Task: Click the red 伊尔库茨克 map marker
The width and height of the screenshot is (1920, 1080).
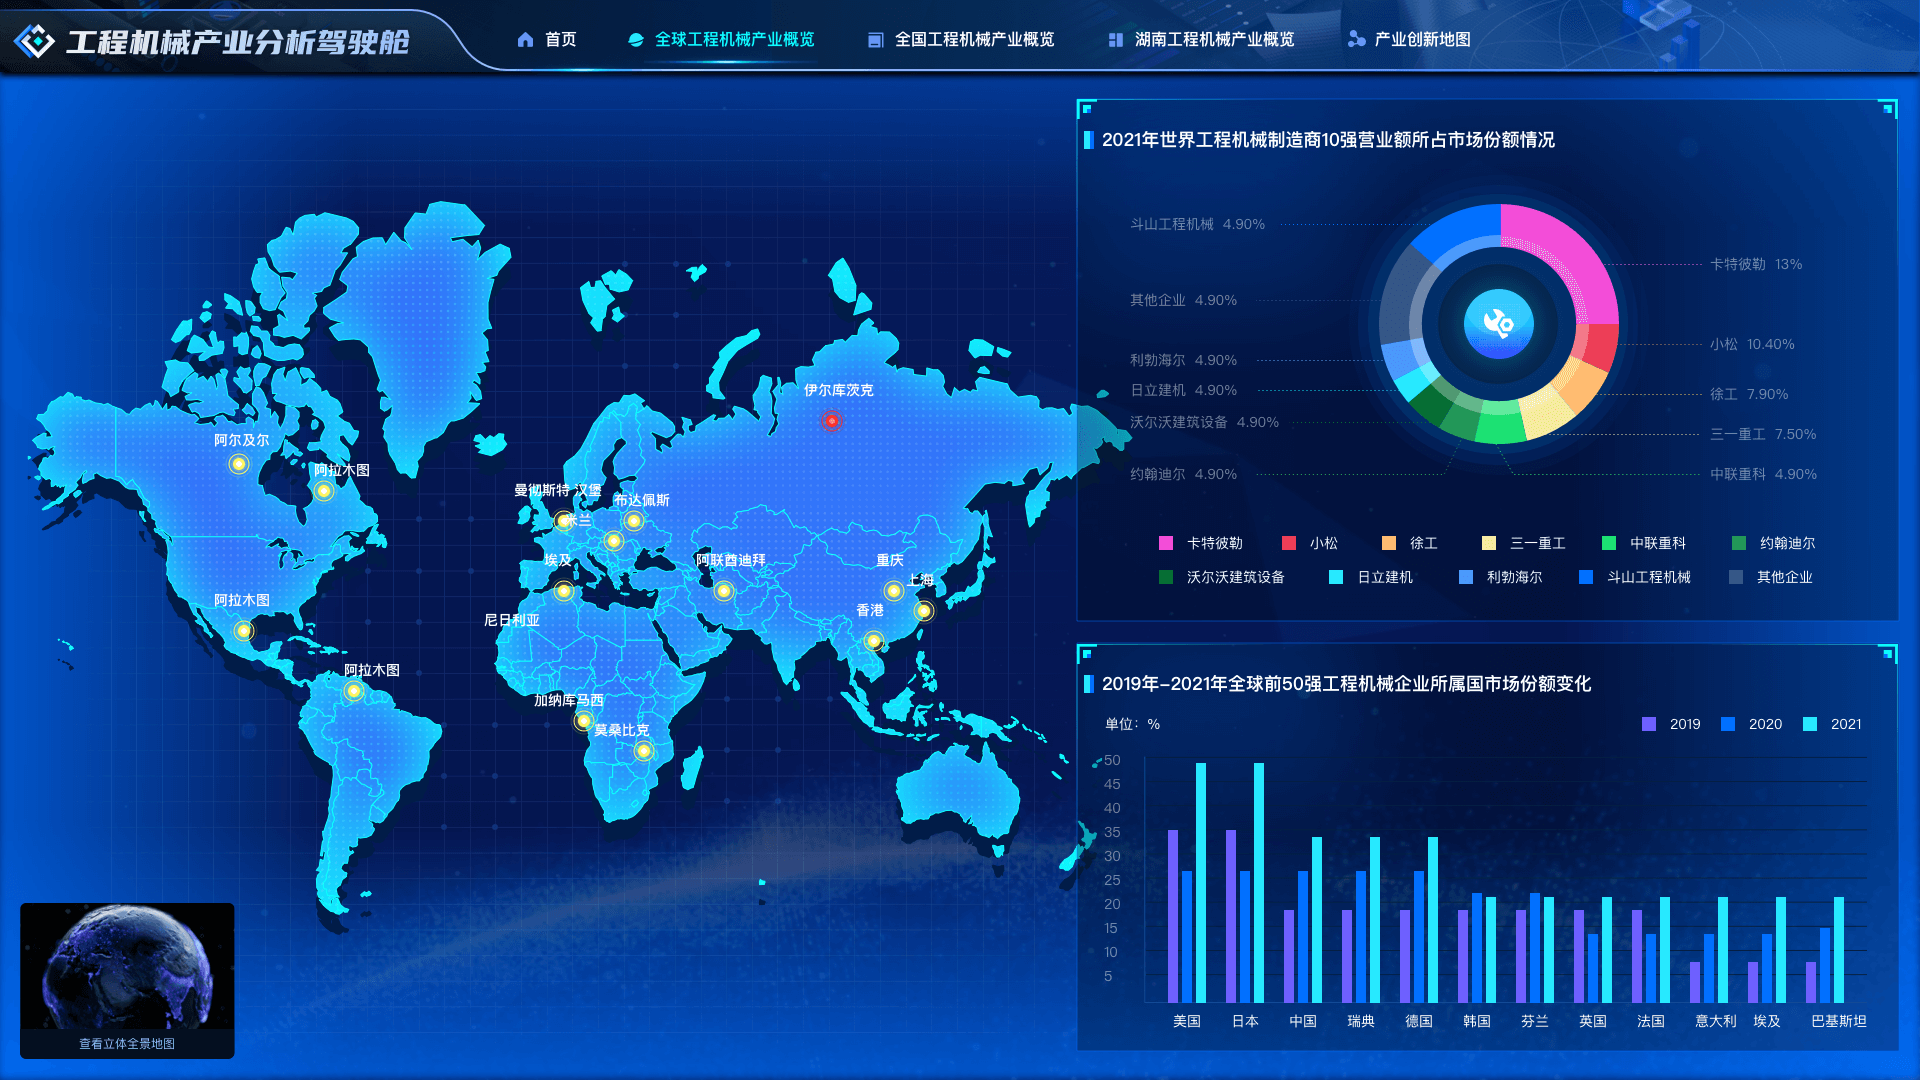Action: tap(831, 421)
